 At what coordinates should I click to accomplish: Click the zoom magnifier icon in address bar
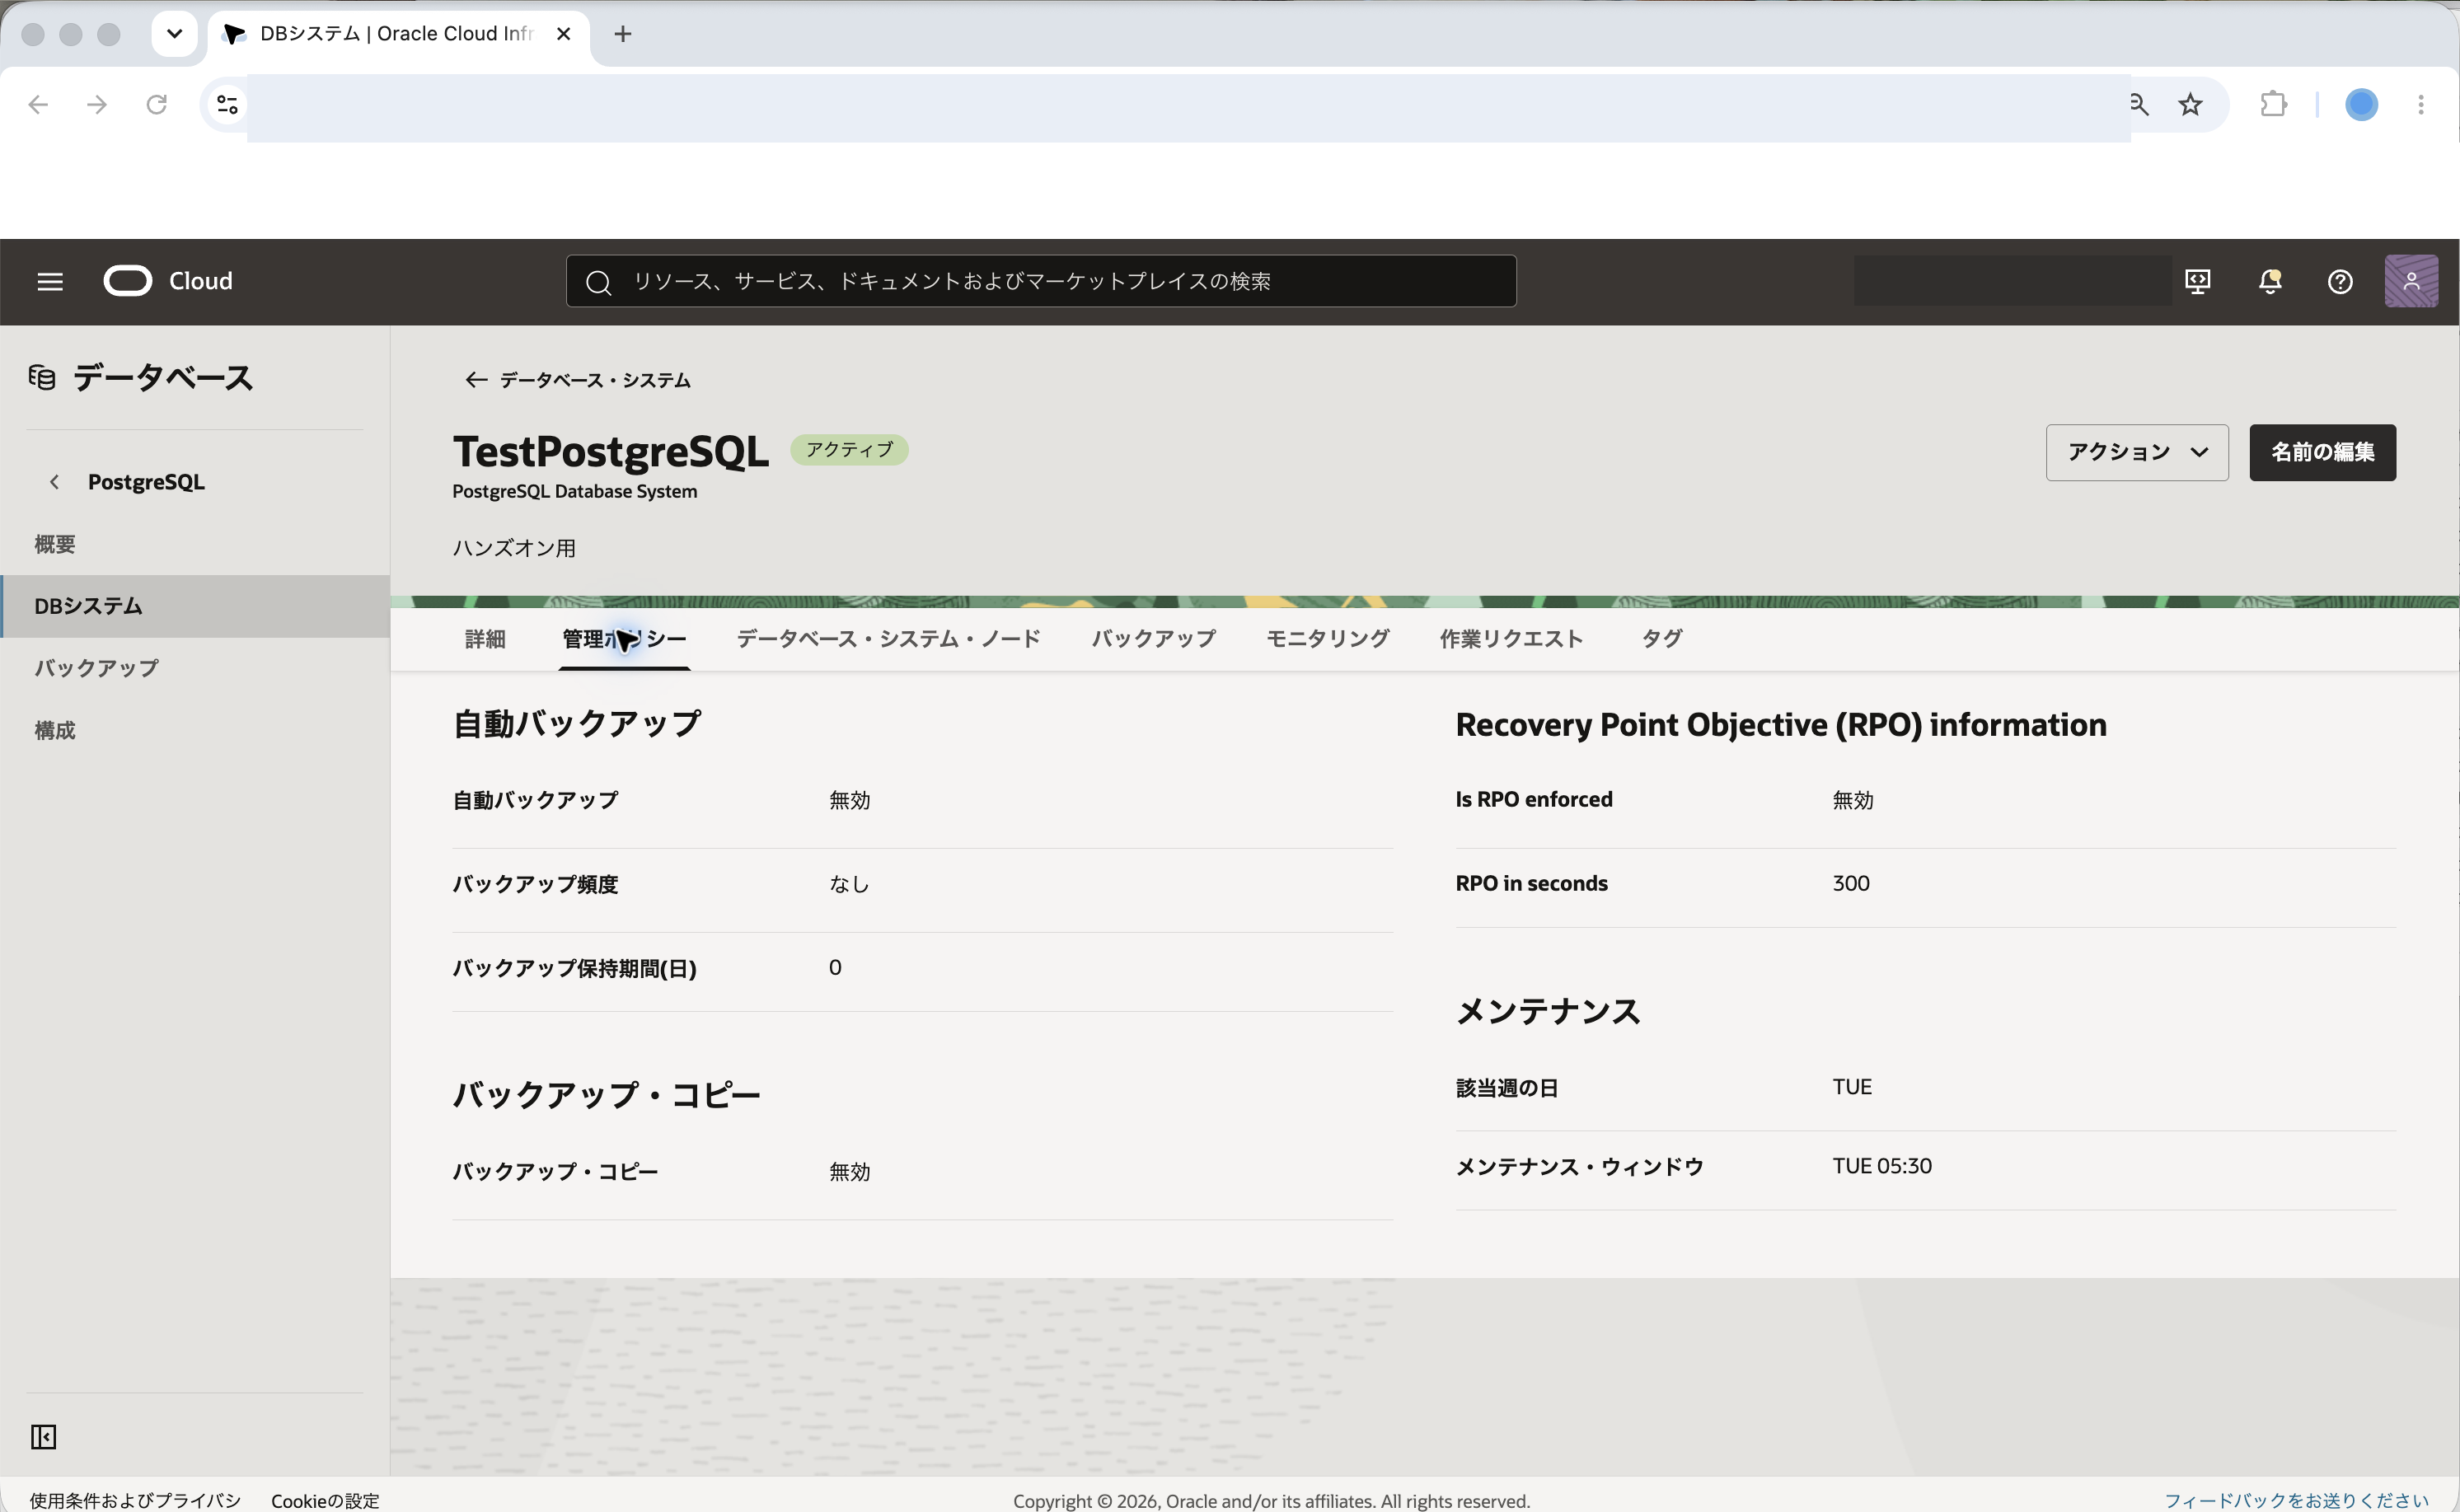click(2138, 104)
